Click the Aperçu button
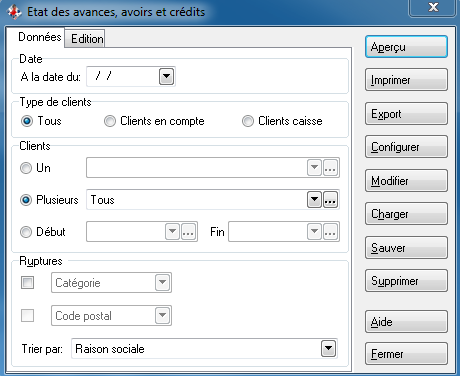The height and width of the screenshot is (376, 460). click(406, 47)
